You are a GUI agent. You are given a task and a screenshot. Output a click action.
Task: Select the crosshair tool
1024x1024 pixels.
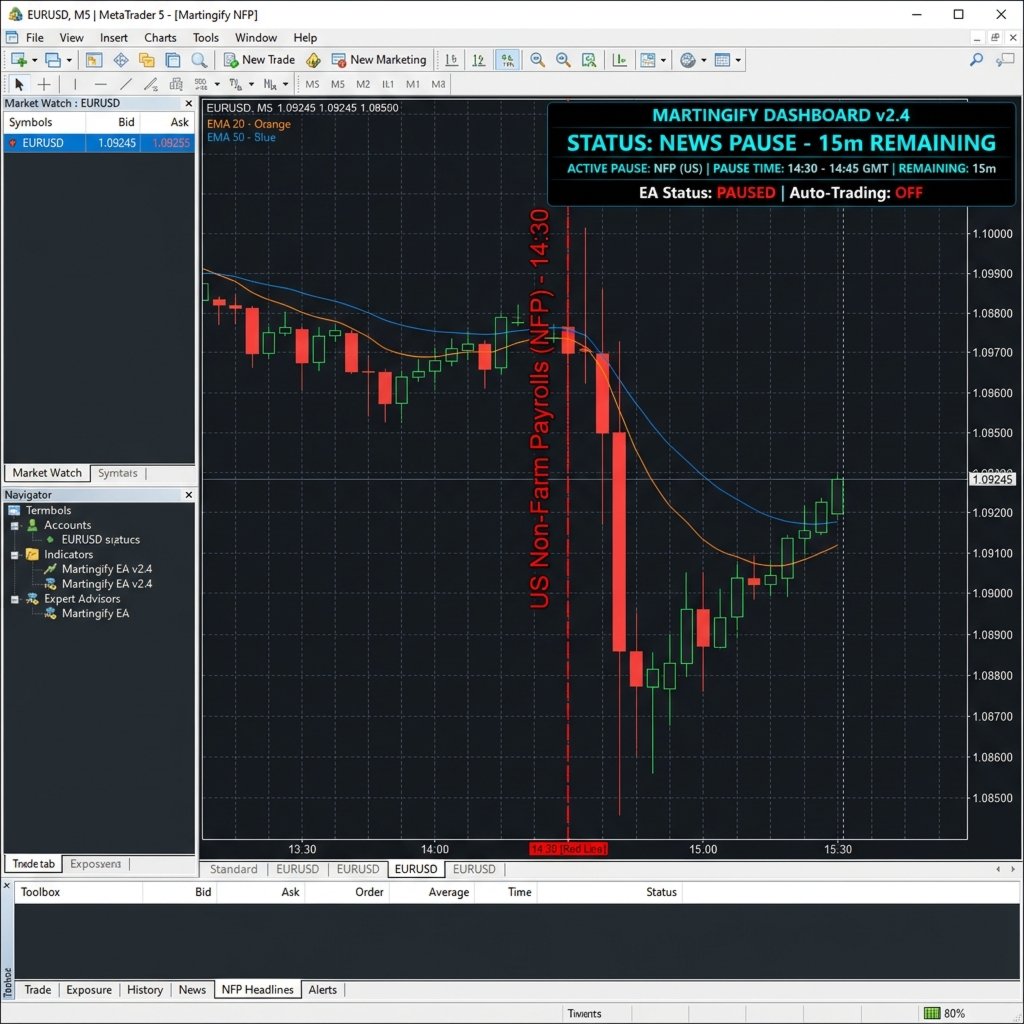[44, 84]
